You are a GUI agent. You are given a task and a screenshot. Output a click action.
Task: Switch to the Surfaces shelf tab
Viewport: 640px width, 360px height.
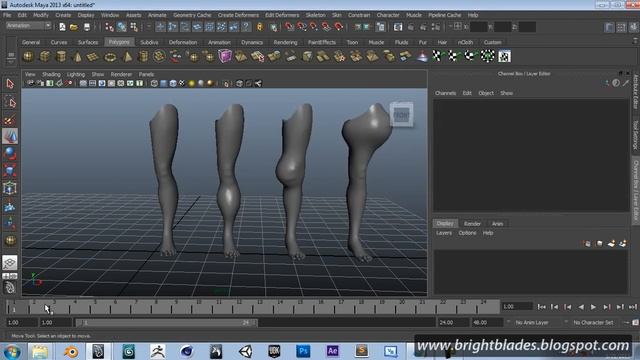pos(88,42)
